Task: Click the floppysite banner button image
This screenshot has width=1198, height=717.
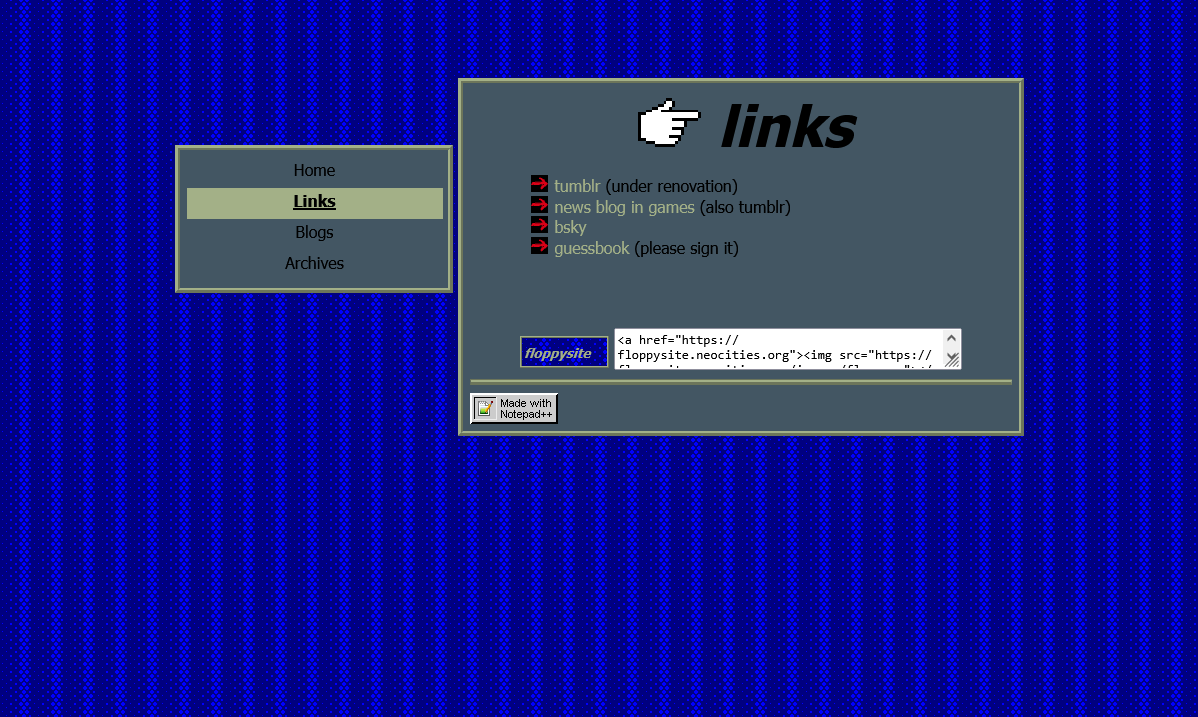Action: [564, 352]
